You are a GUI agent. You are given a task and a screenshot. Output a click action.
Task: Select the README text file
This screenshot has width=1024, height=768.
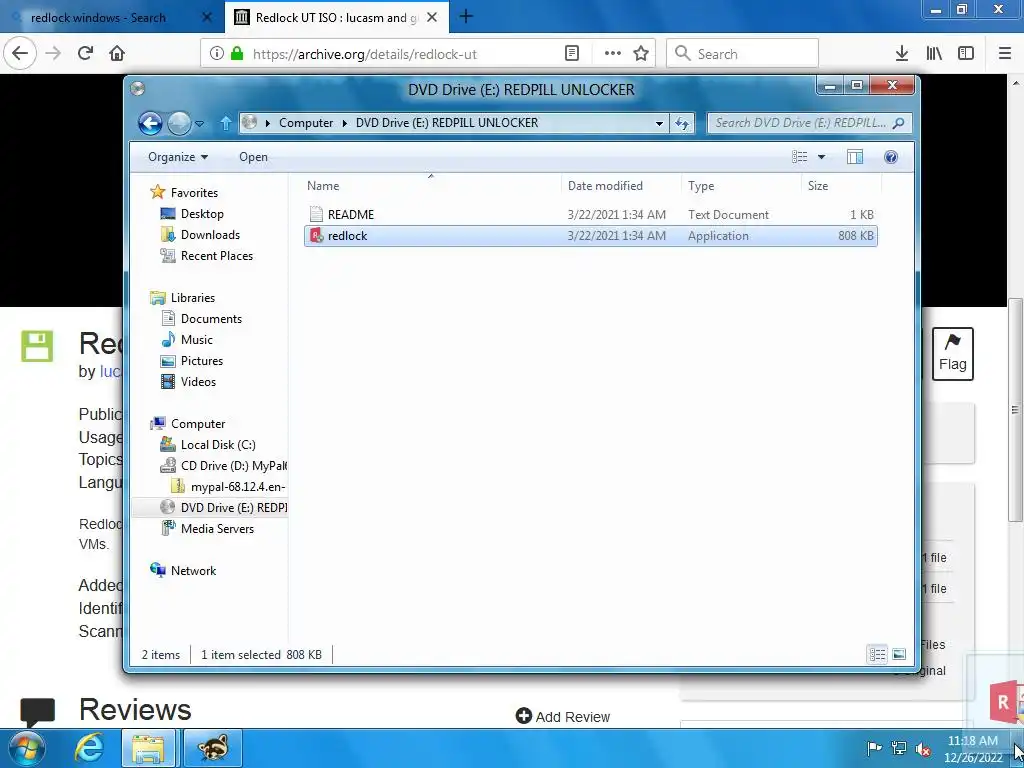pos(590,214)
